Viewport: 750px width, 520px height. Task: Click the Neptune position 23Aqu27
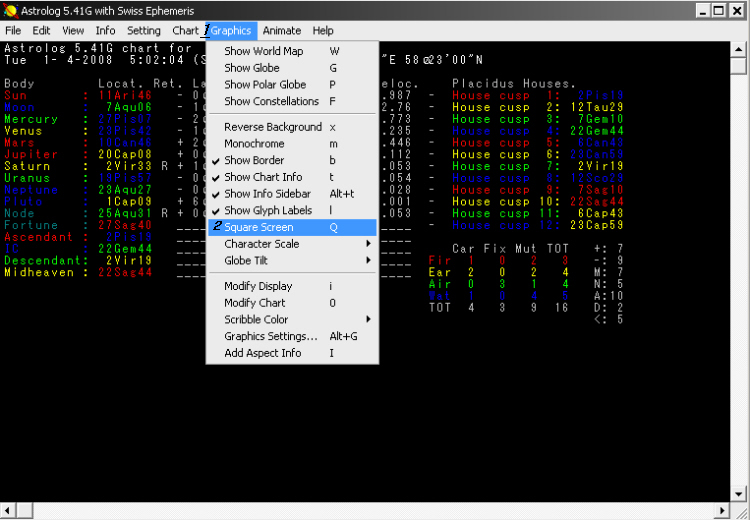[125, 190]
